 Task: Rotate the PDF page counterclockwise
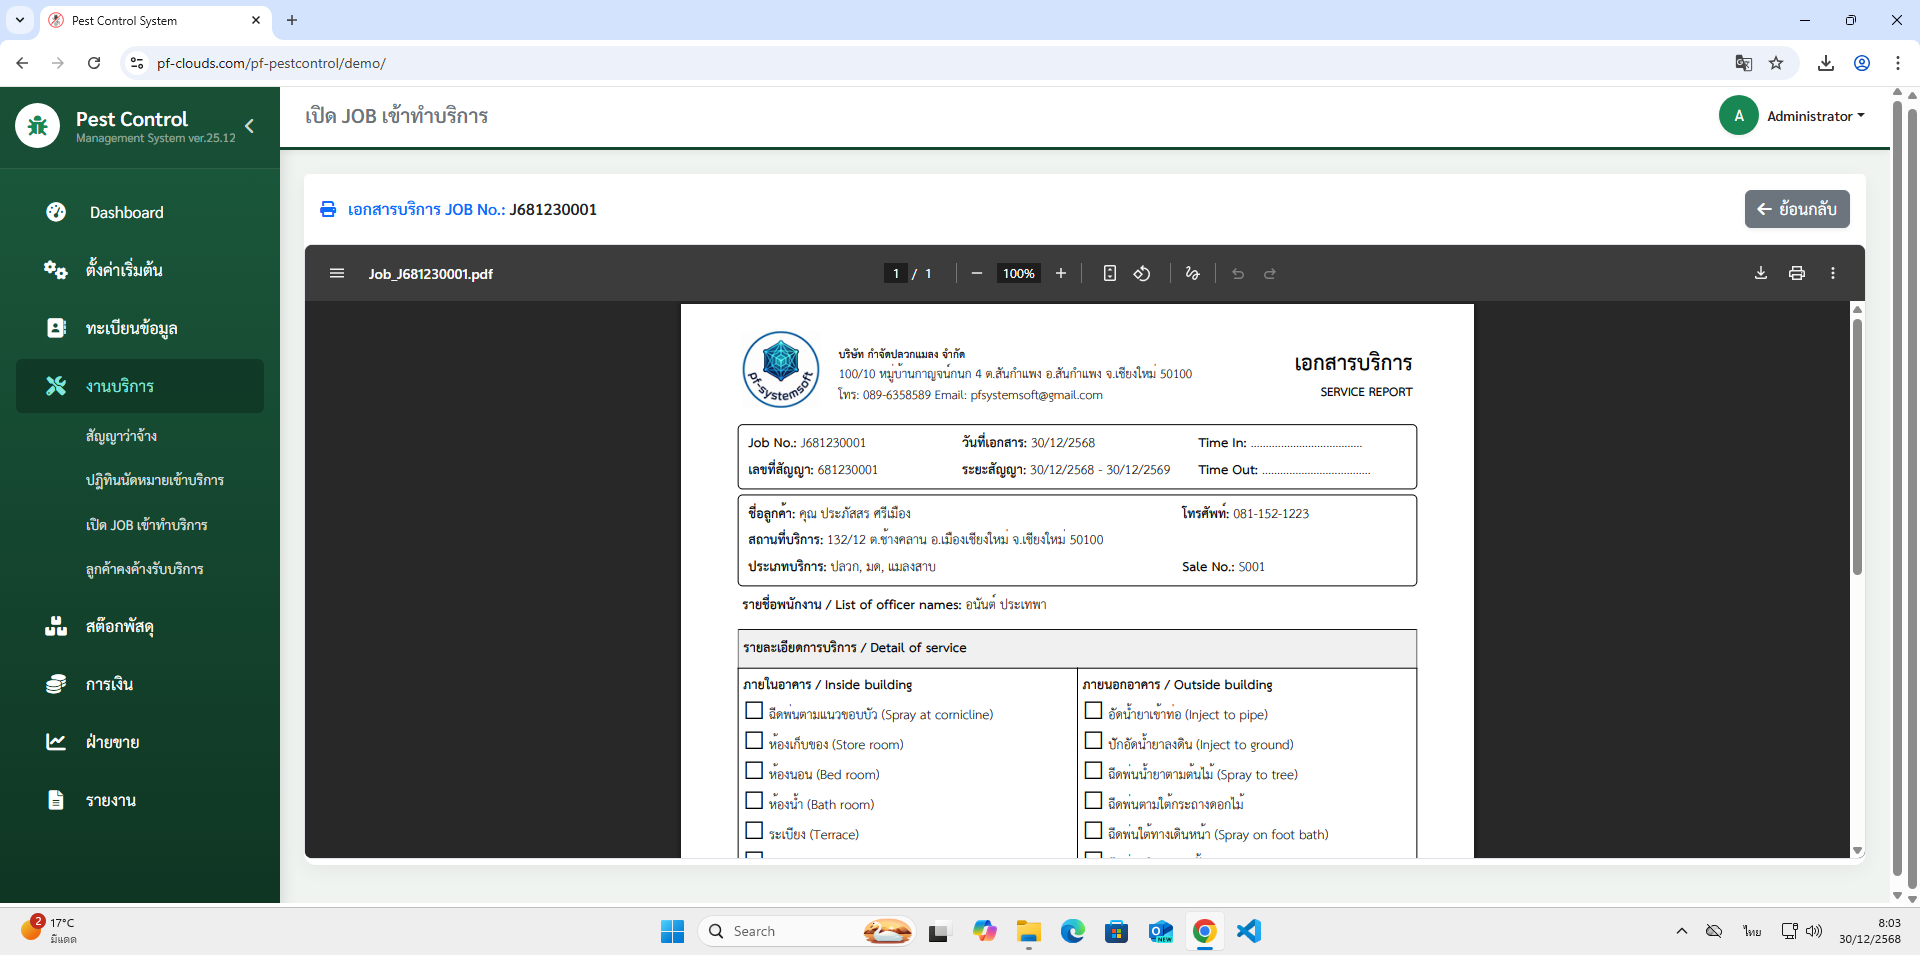point(1141,273)
